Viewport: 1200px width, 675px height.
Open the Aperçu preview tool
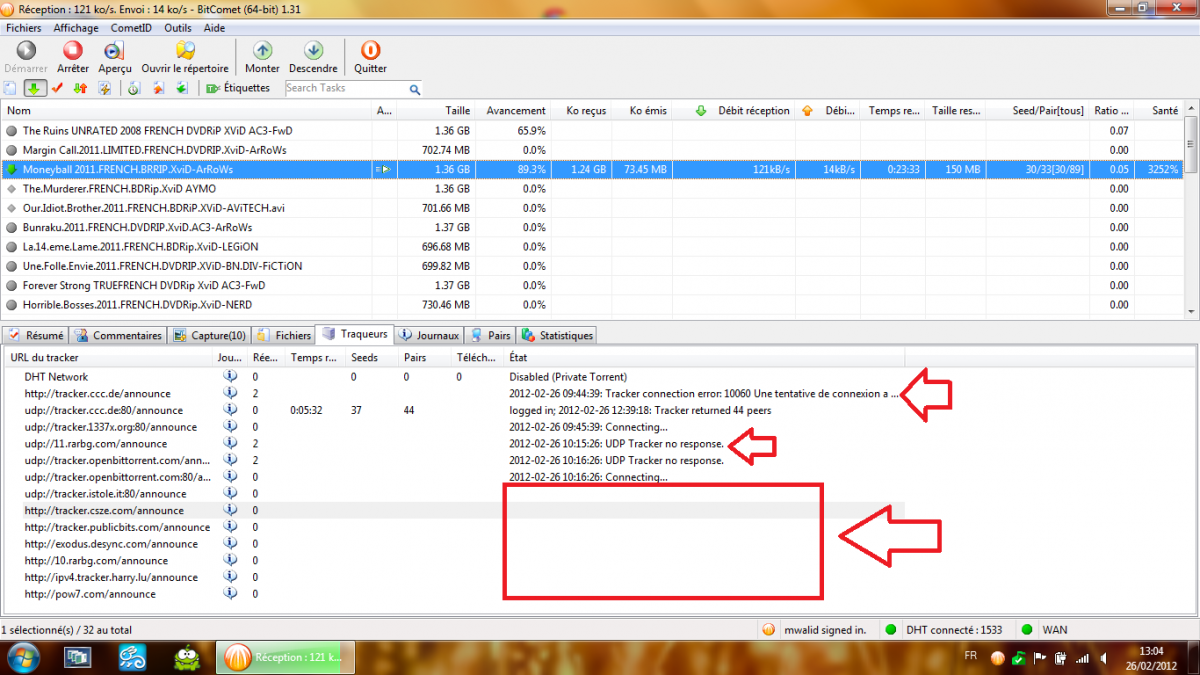point(115,56)
